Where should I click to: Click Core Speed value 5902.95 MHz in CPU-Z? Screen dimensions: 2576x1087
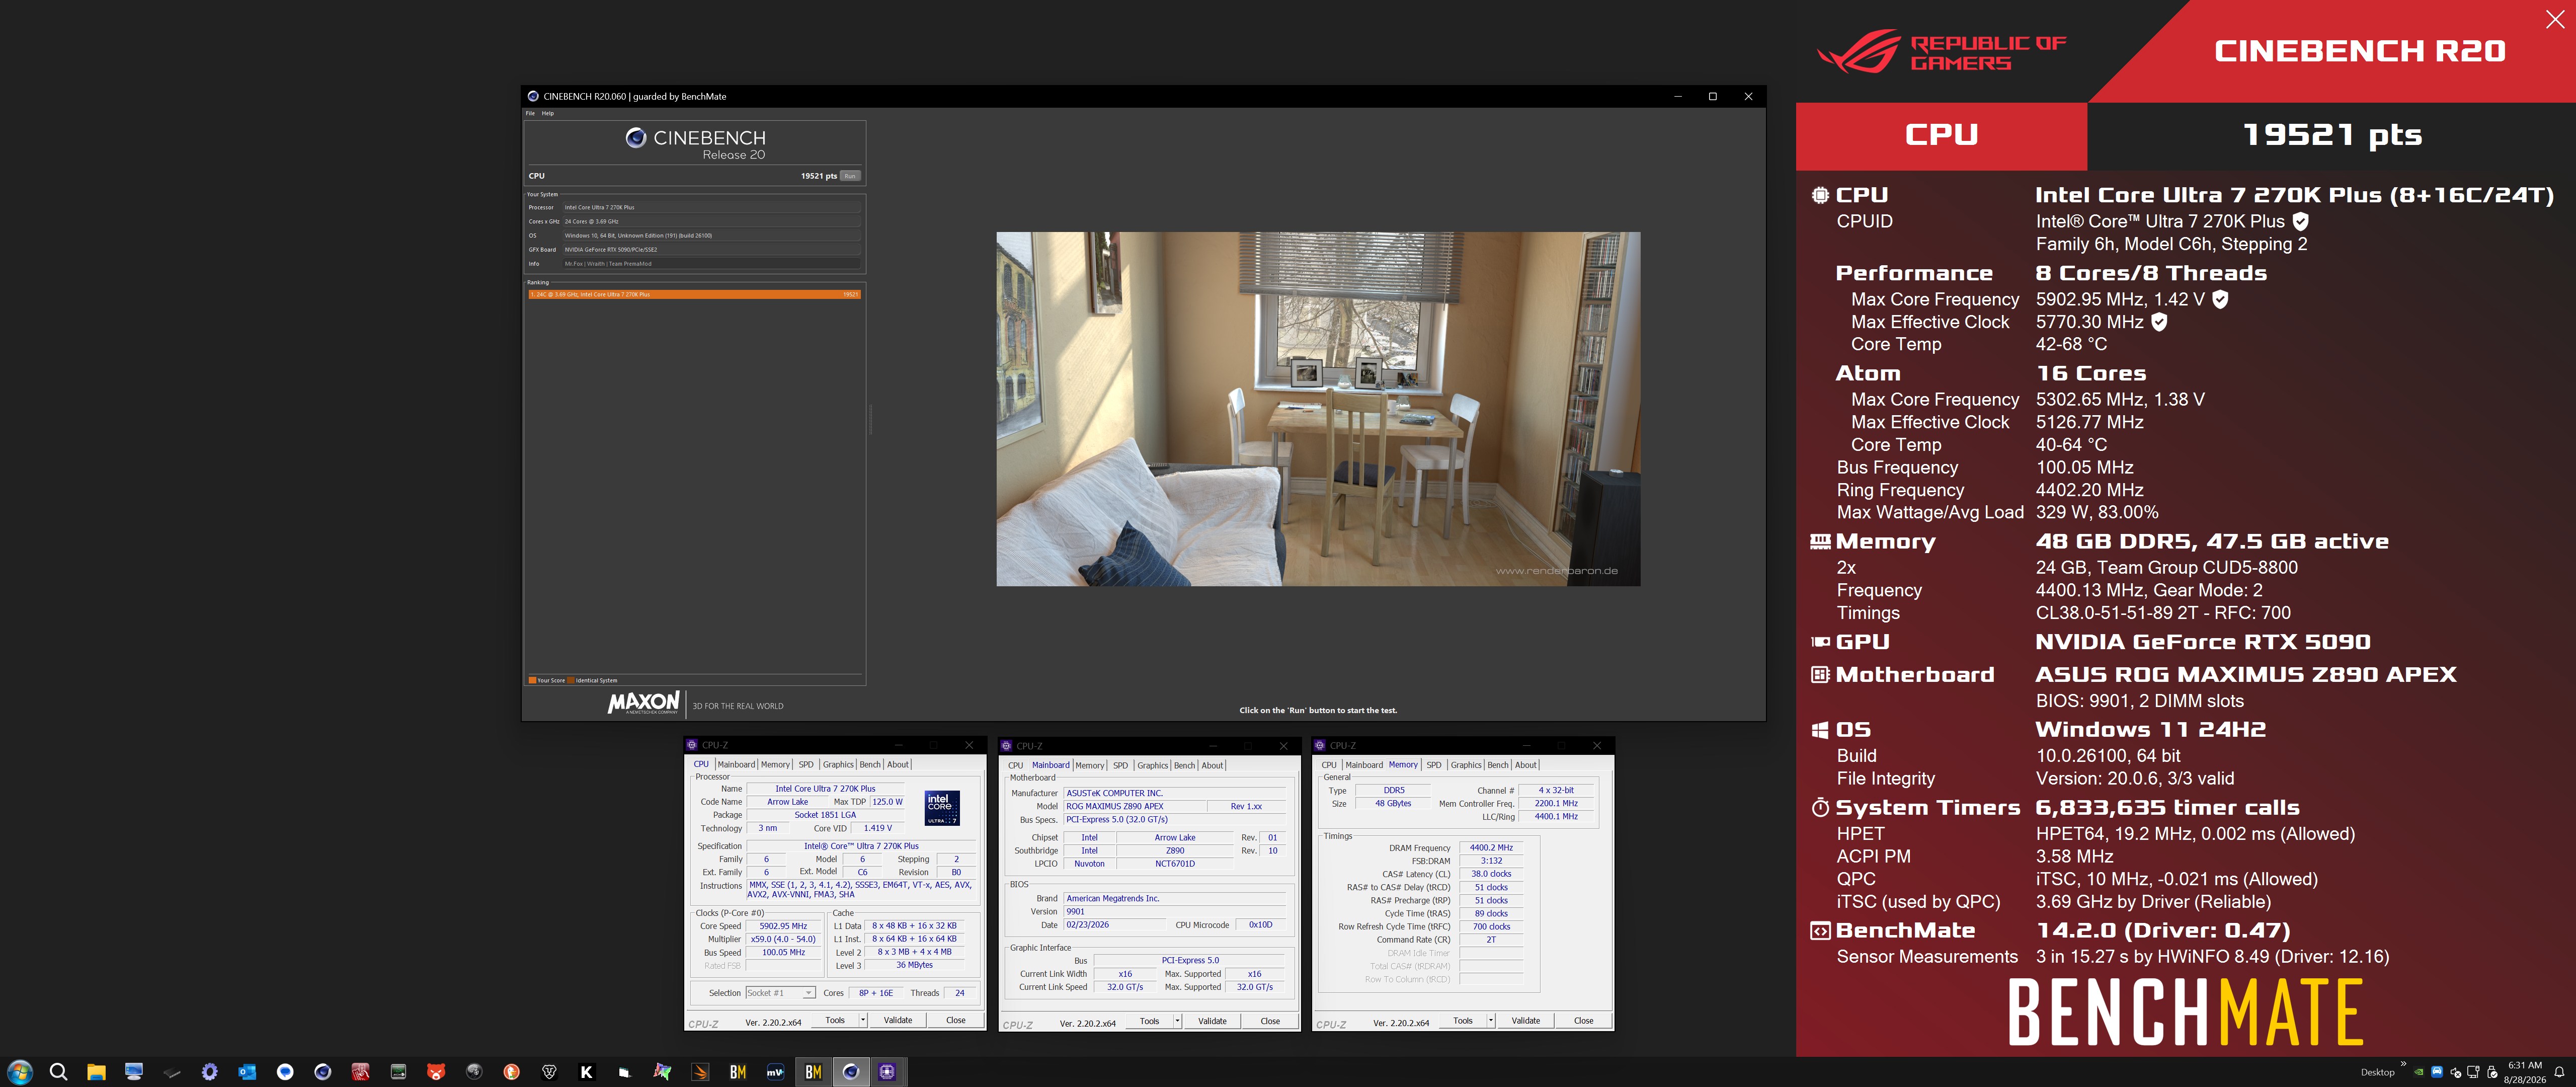(783, 926)
